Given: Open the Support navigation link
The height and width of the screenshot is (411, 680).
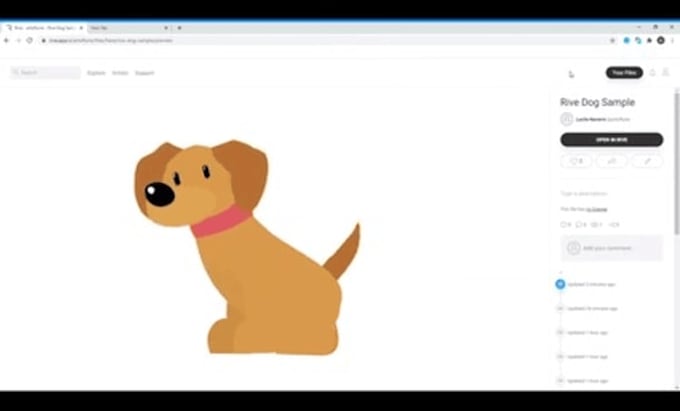Looking at the screenshot, I should point(144,73).
